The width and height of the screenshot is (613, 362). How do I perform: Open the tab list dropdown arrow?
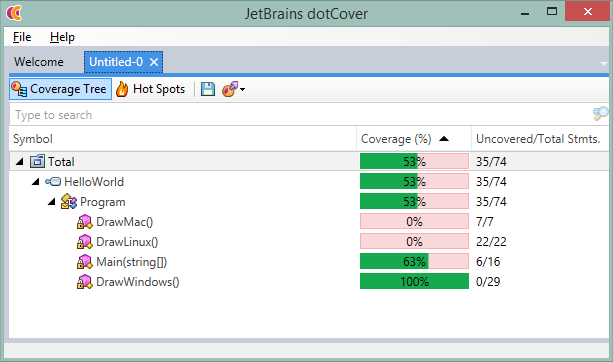604,63
